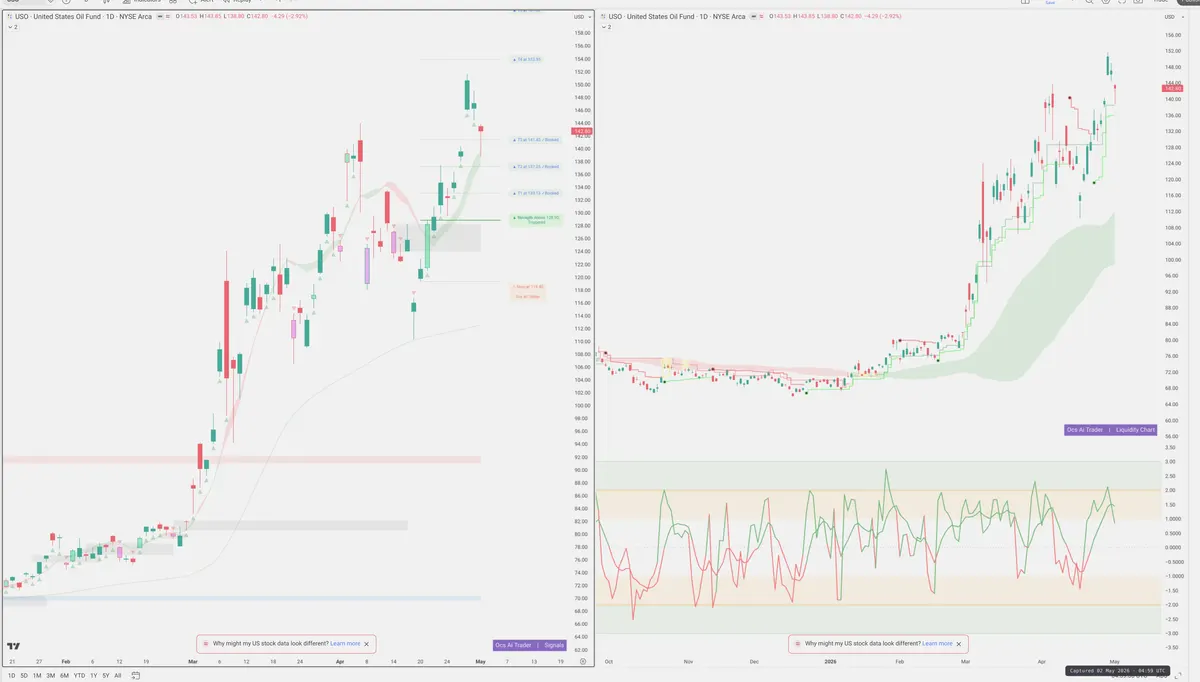Select the 5Y time range

105,676
